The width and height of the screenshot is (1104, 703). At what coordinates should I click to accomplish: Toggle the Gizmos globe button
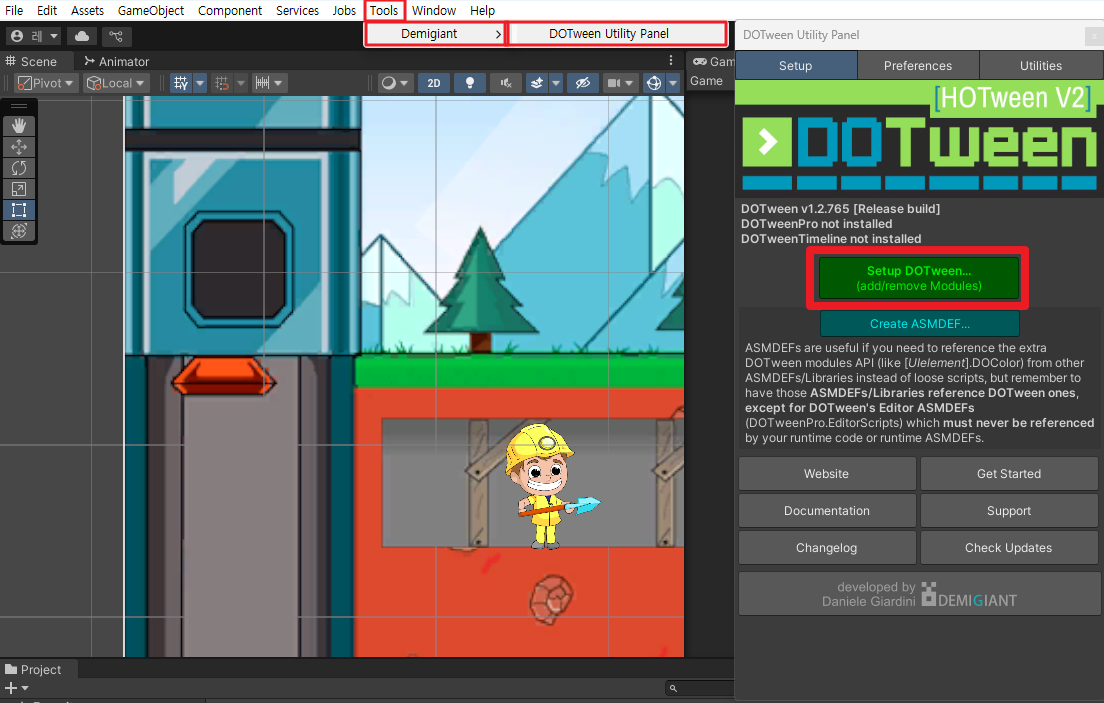point(654,83)
